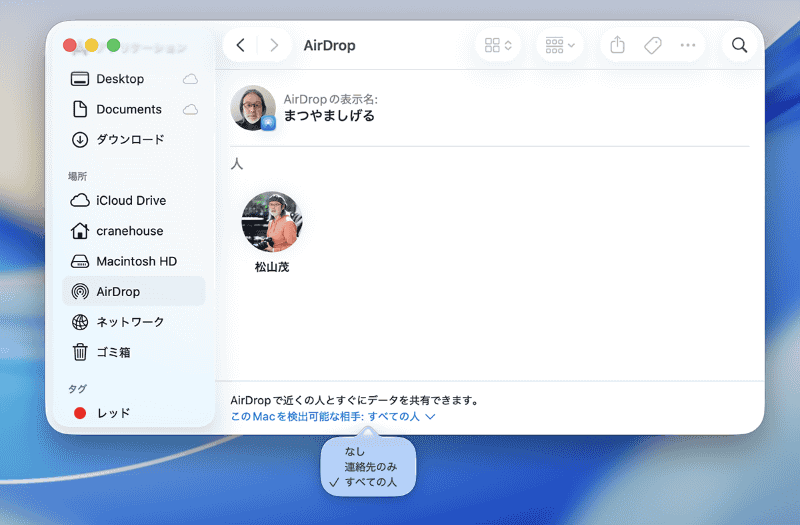This screenshot has height=525, width=800.
Task: Open Desktop in the sidebar
Action: click(x=134, y=79)
